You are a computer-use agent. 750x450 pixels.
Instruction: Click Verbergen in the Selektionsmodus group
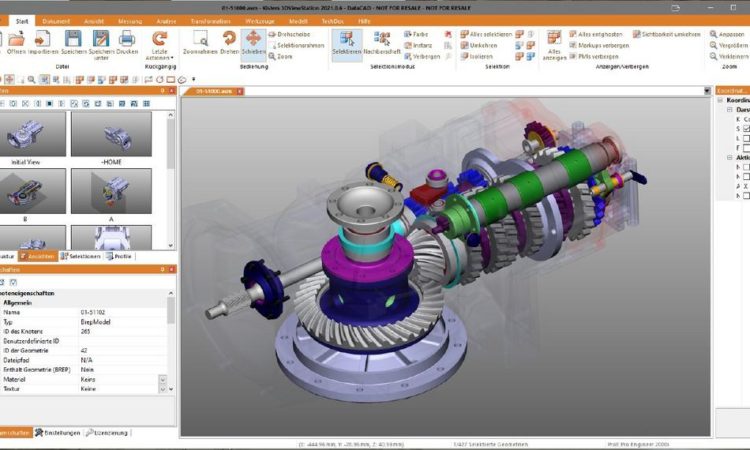pyautogui.click(x=422, y=56)
